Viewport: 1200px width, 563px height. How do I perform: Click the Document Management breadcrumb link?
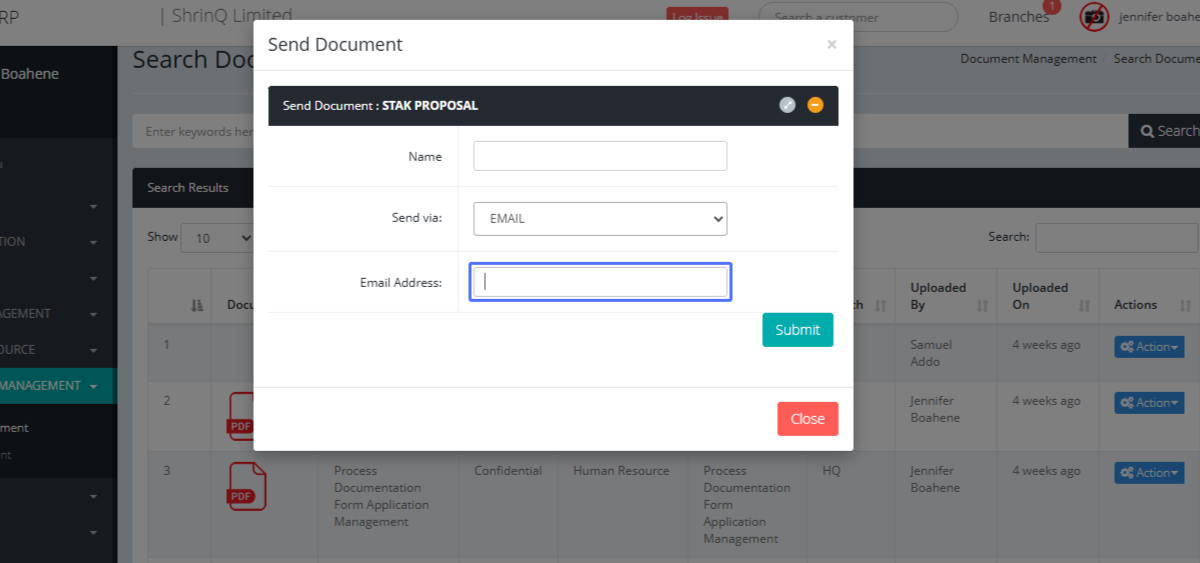pyautogui.click(x=1028, y=59)
